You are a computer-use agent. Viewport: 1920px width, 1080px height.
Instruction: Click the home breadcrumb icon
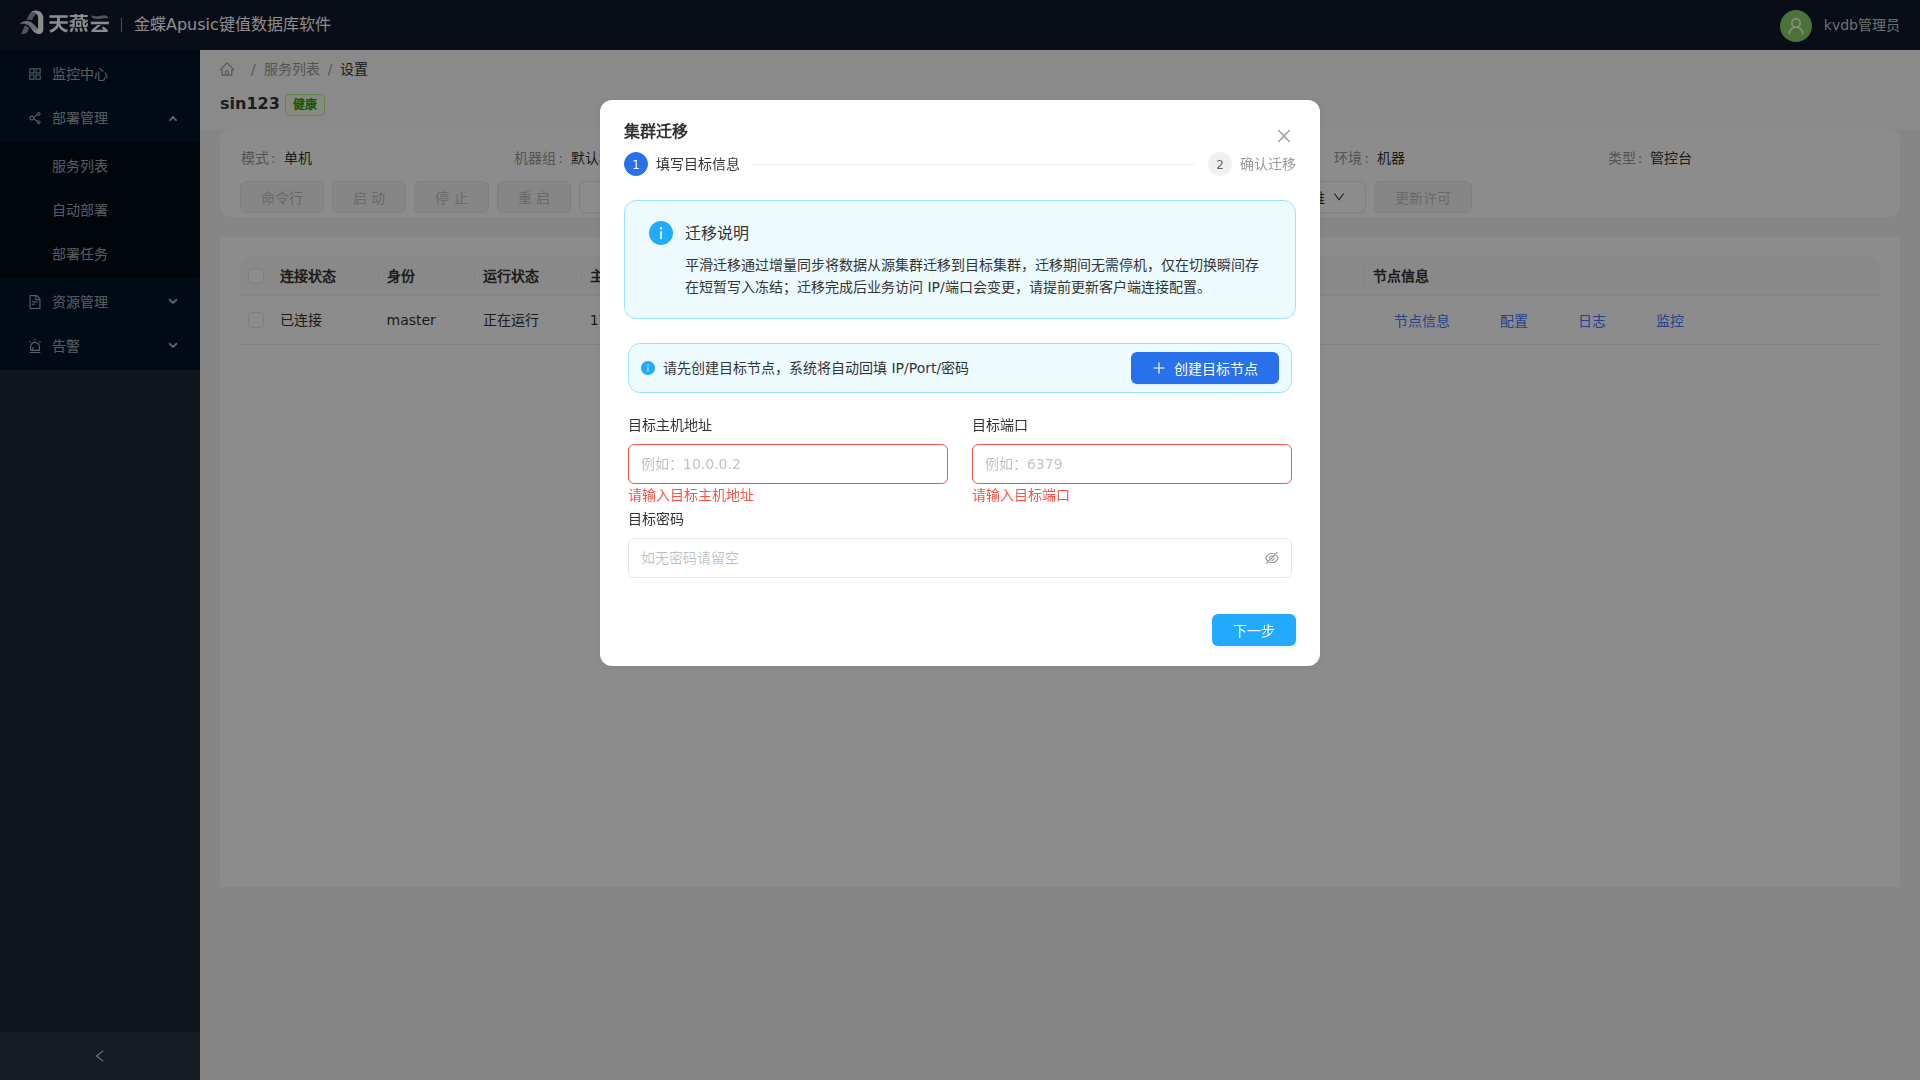coord(227,69)
